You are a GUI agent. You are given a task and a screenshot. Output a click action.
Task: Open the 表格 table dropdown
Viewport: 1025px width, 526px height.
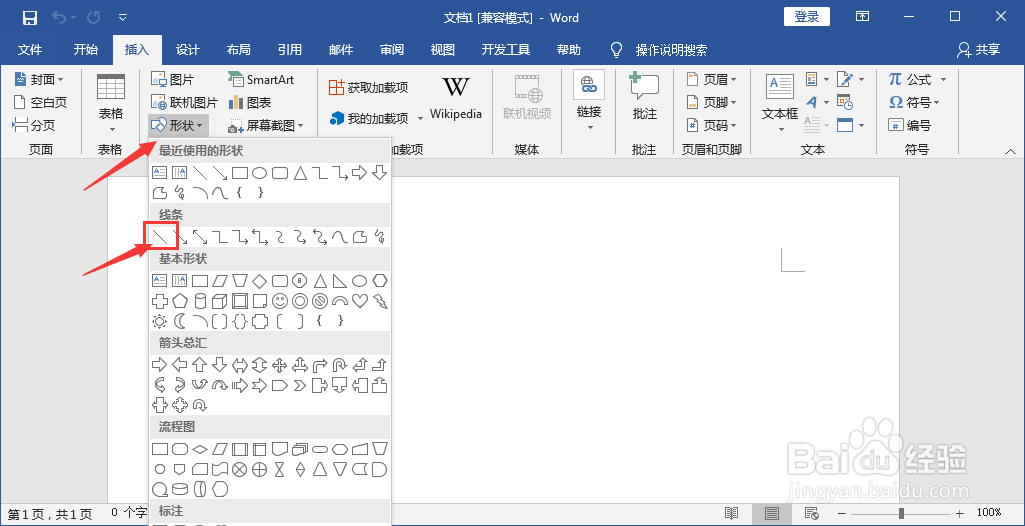(x=110, y=105)
